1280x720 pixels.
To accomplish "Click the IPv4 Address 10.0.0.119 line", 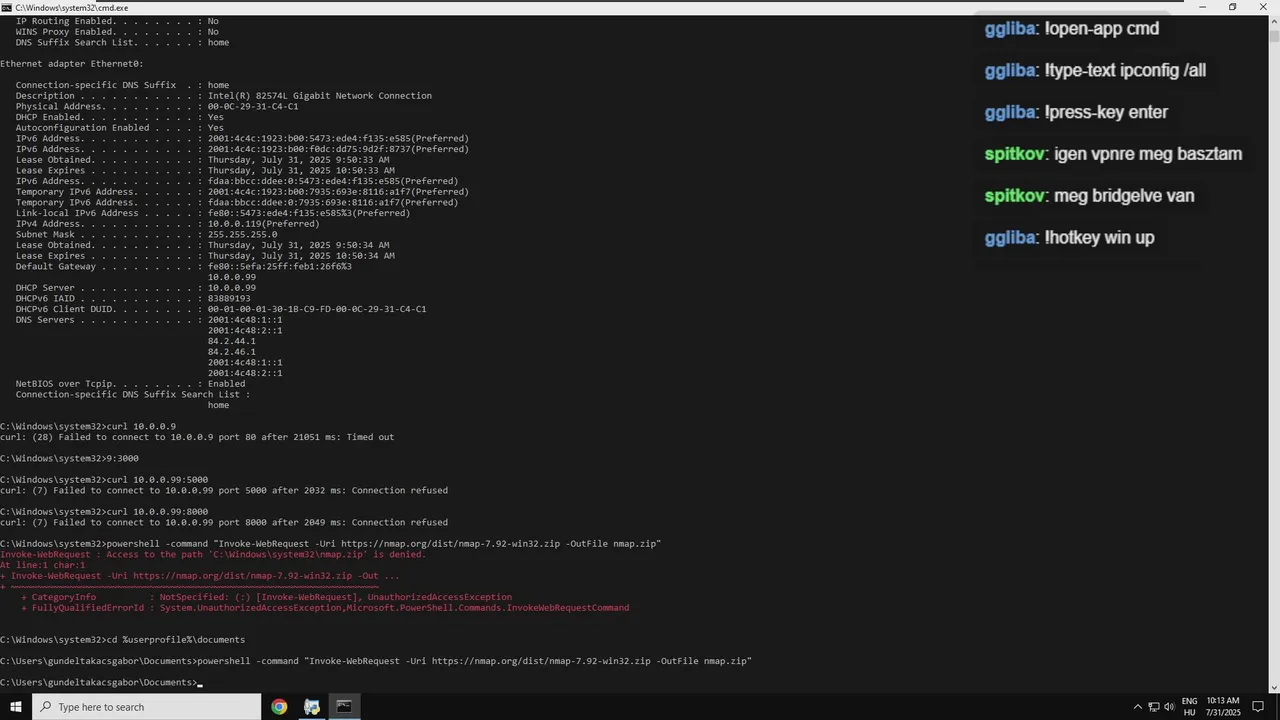I will click(x=168, y=224).
